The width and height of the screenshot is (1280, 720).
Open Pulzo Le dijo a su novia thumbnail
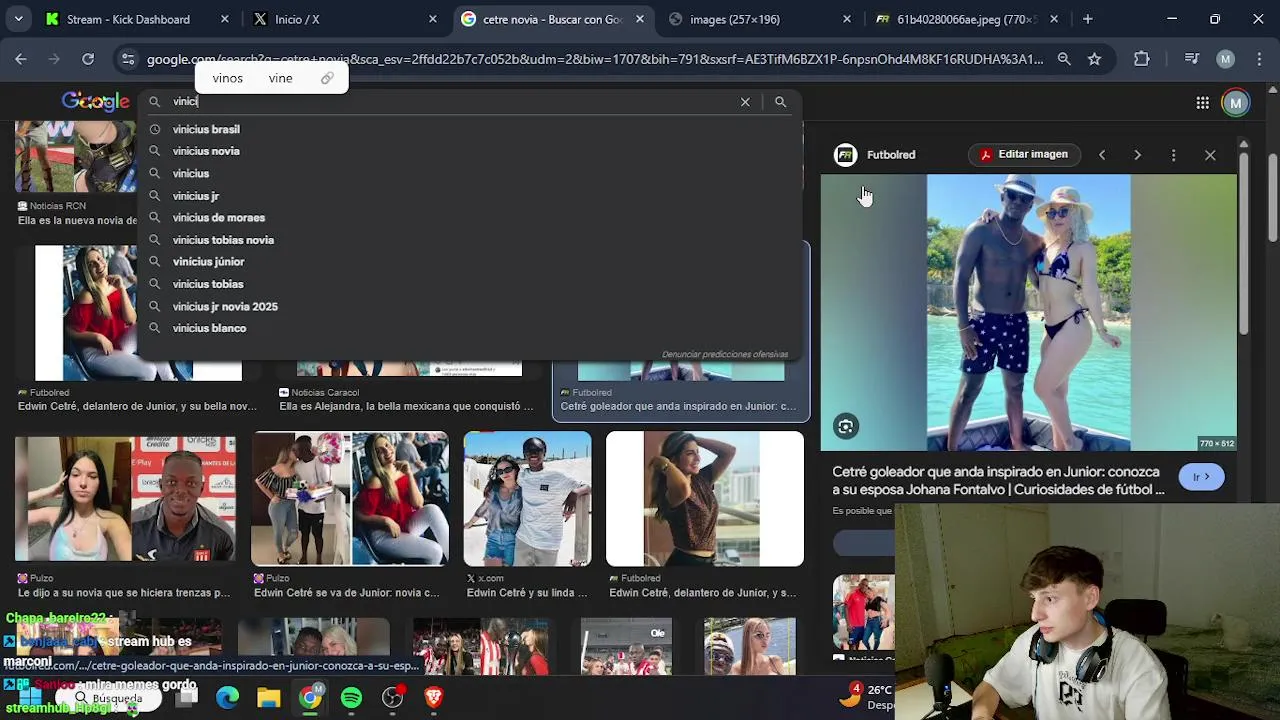pos(125,499)
